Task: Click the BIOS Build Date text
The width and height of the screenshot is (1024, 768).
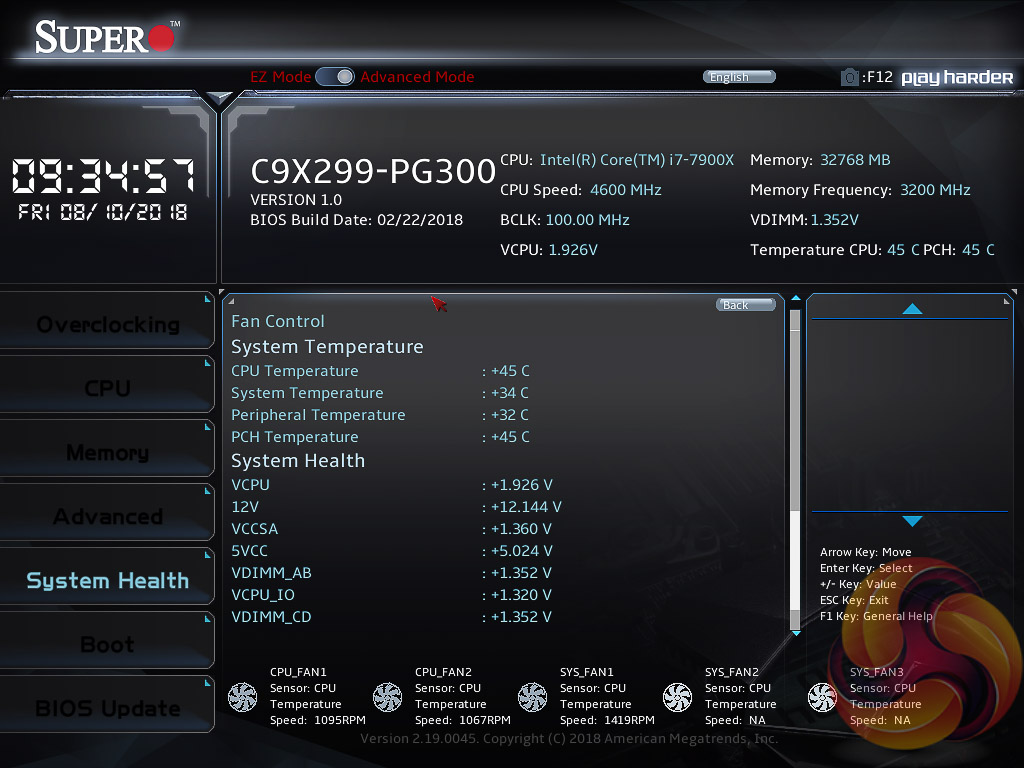Action: click(357, 220)
